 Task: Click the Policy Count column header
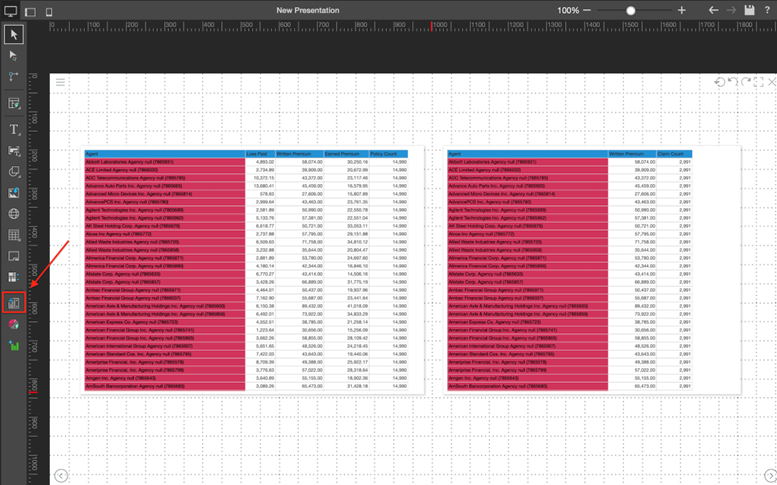pyautogui.click(x=388, y=154)
